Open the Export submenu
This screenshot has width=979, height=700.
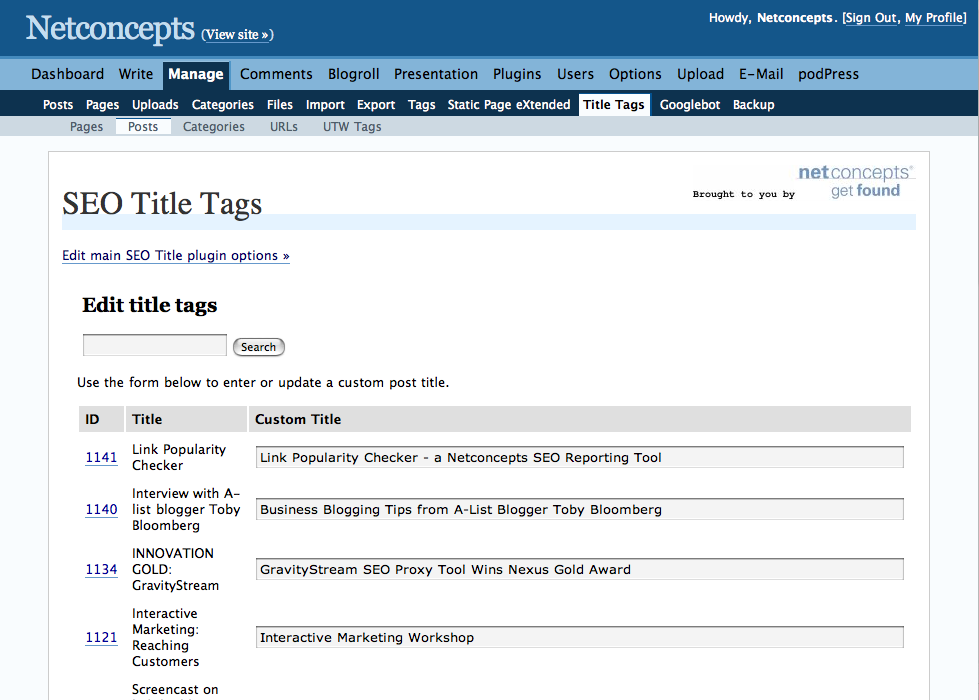click(x=376, y=105)
